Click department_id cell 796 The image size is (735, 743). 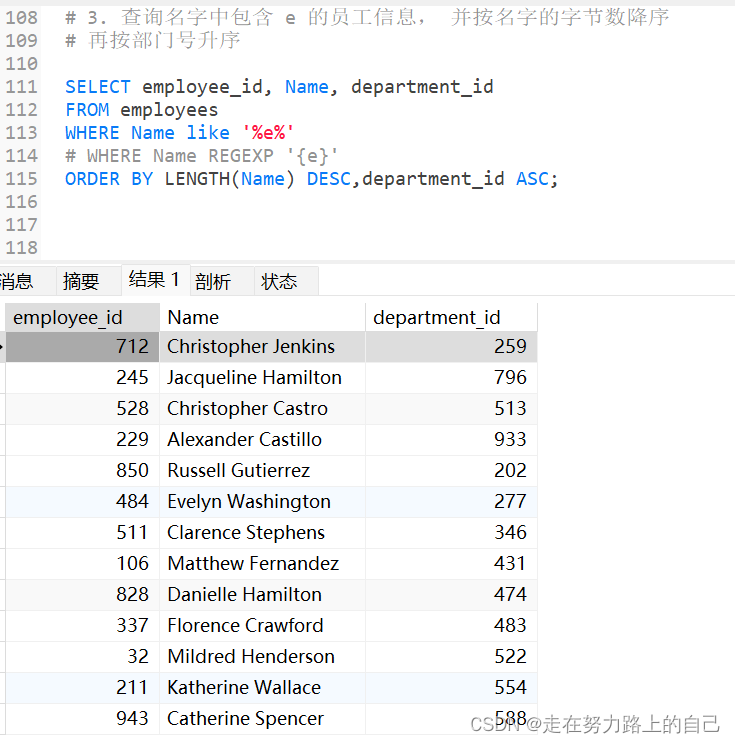451,378
